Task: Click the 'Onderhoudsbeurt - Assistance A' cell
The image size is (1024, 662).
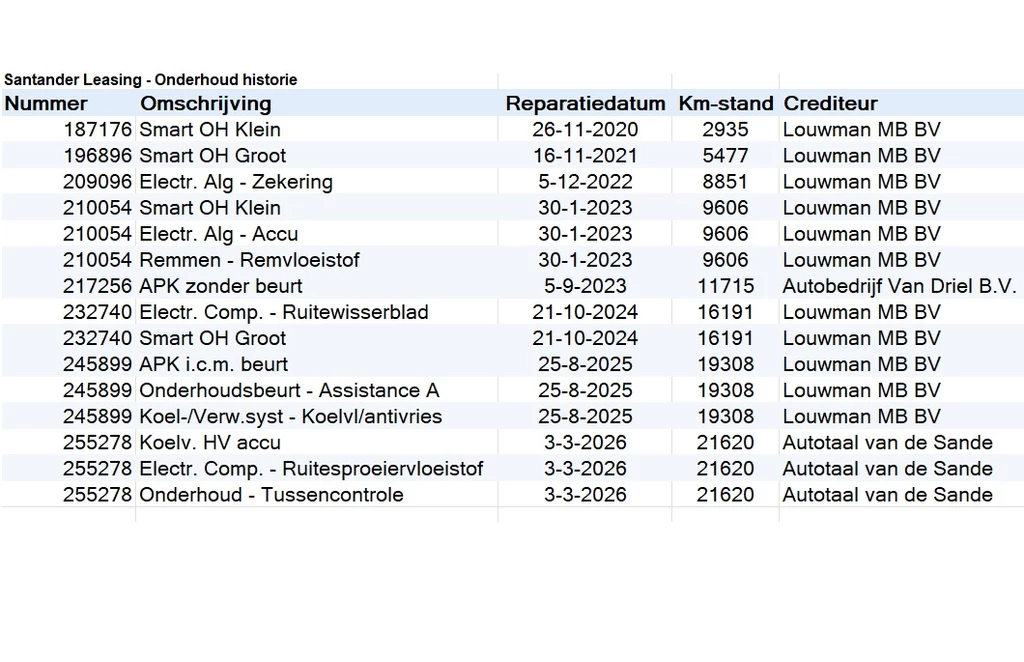Action: coord(317,390)
